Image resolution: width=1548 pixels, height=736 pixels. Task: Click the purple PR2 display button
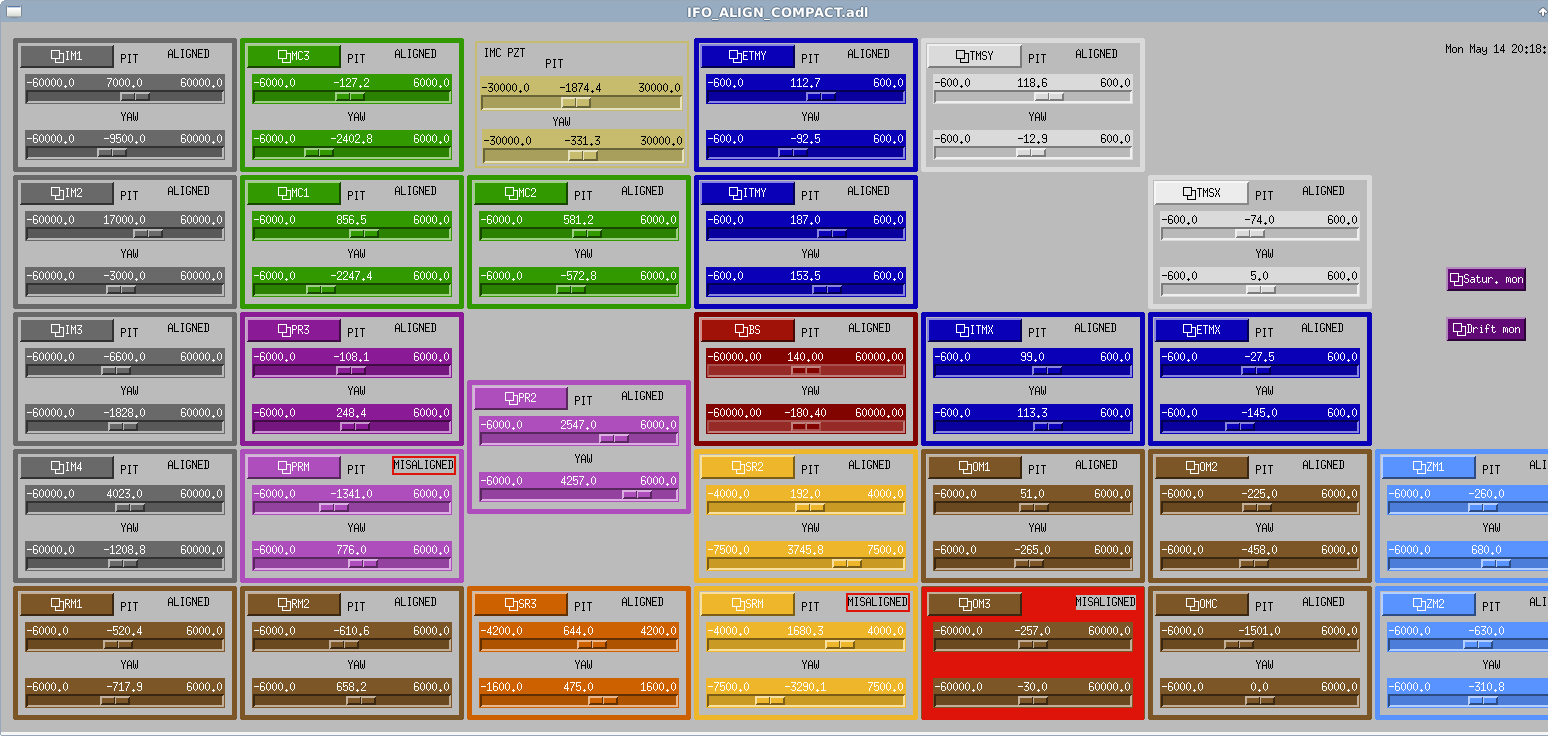click(521, 399)
